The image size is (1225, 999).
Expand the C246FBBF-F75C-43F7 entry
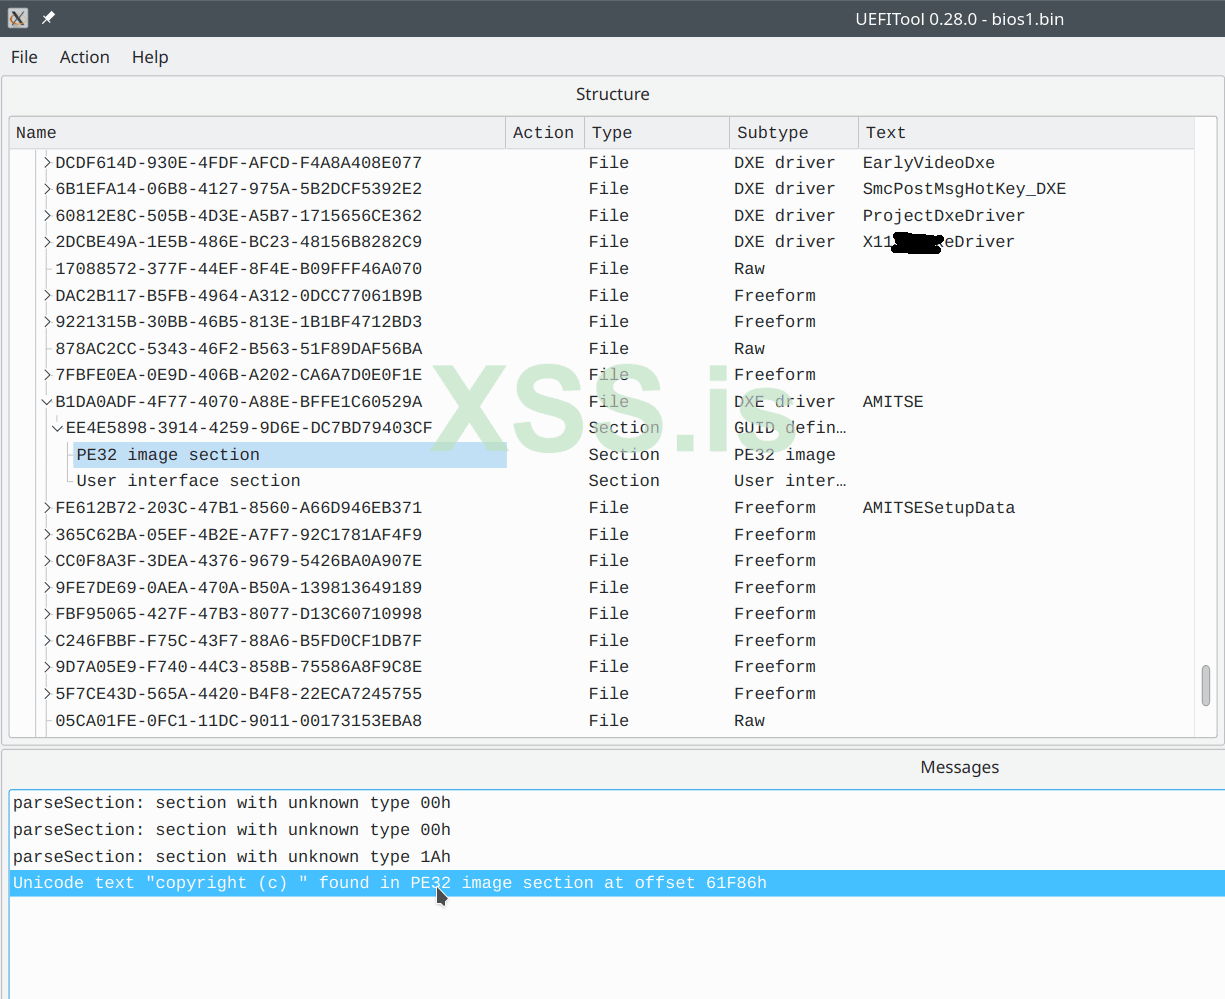(x=47, y=641)
